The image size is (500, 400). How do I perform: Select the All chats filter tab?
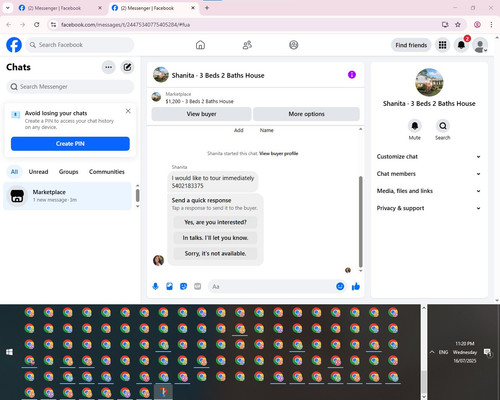point(14,172)
